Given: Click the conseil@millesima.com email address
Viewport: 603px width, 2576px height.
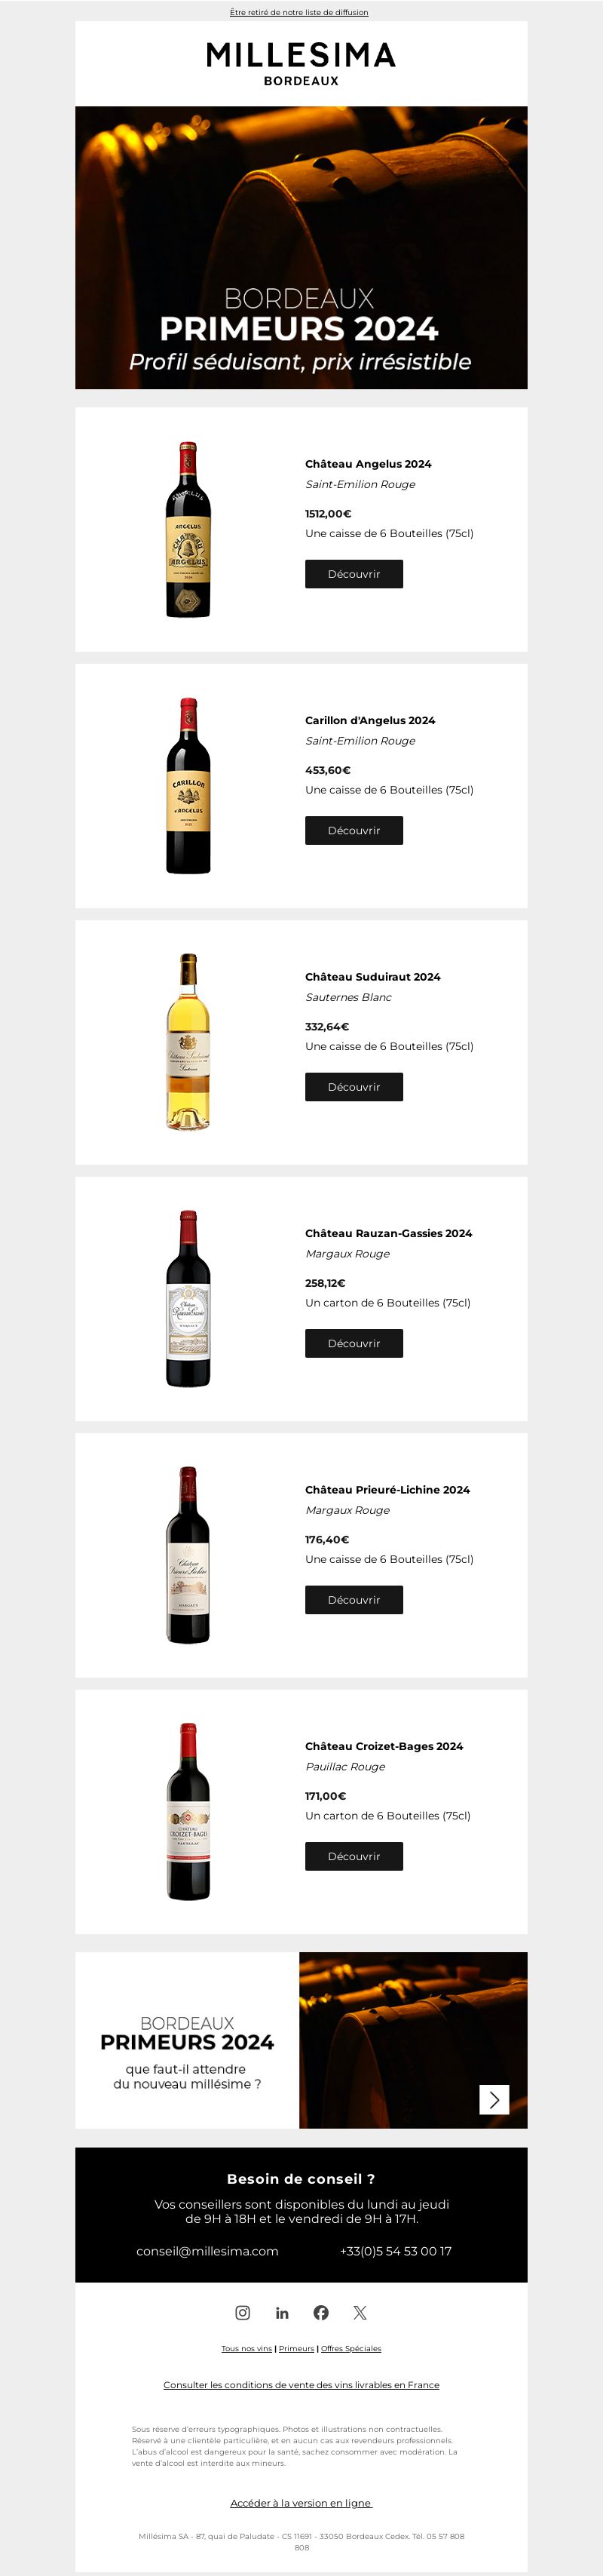Looking at the screenshot, I should coord(207,2251).
